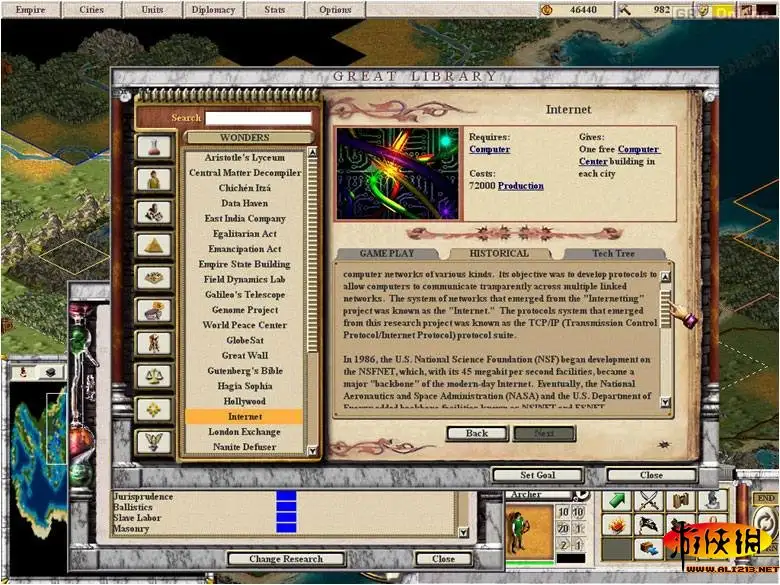Click the Change Research button
The width and height of the screenshot is (780, 585).
tap(286, 559)
